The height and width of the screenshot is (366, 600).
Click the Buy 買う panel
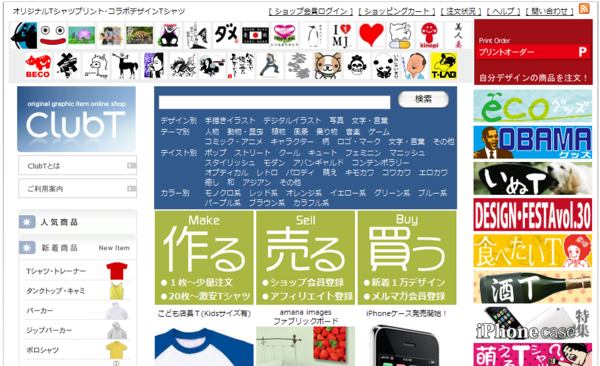[x=407, y=258]
